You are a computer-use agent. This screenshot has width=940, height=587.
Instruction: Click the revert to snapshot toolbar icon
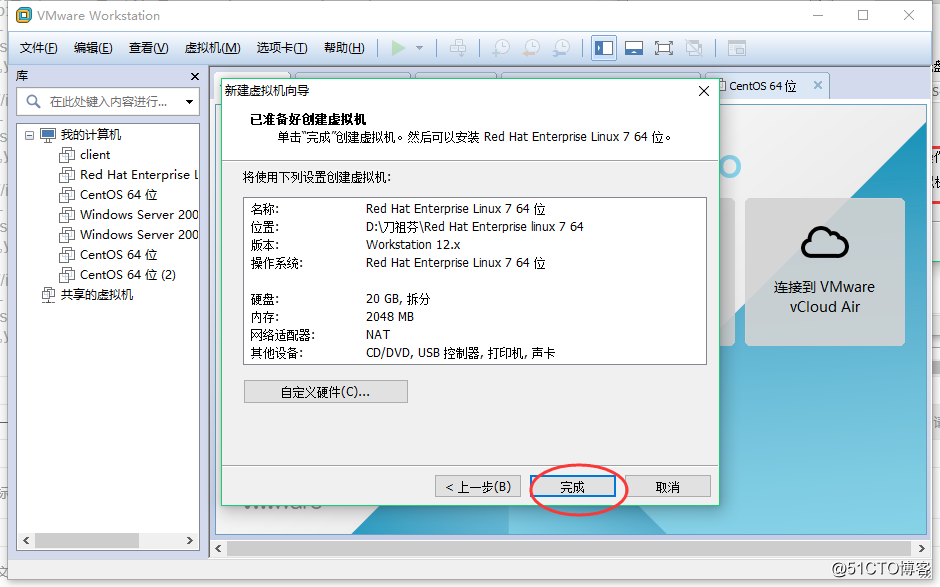pyautogui.click(x=531, y=48)
